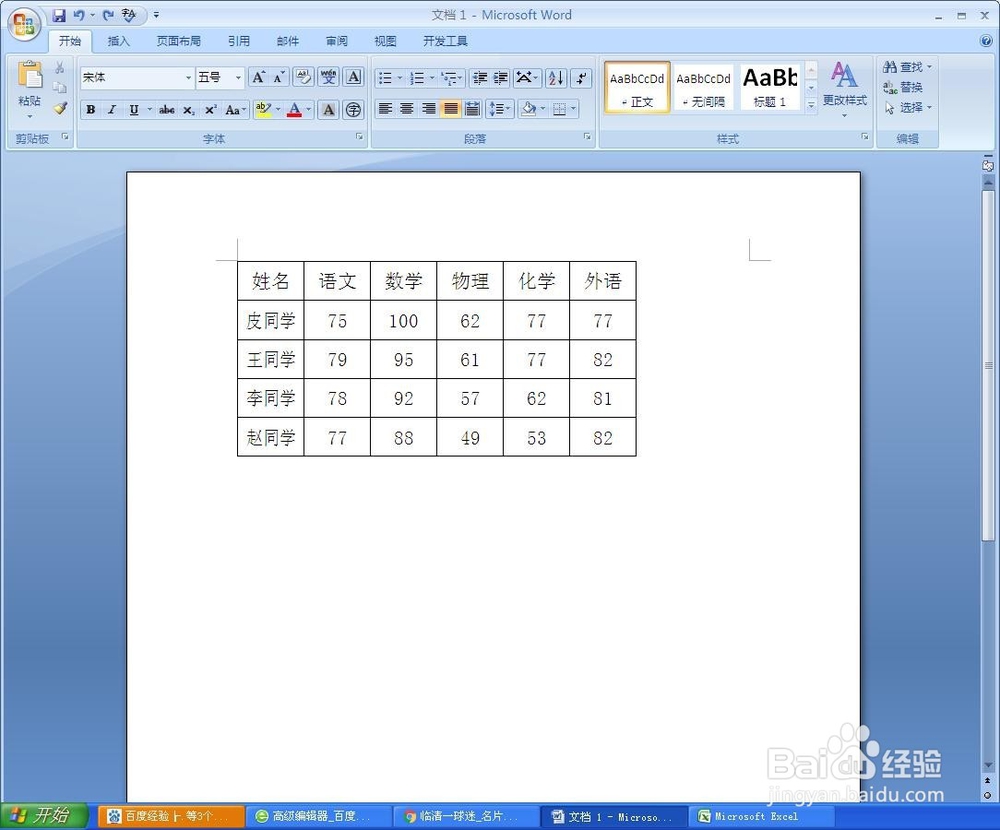Expand the Styles gallery more arrow
This screenshot has width=1000, height=830.
click(x=811, y=105)
